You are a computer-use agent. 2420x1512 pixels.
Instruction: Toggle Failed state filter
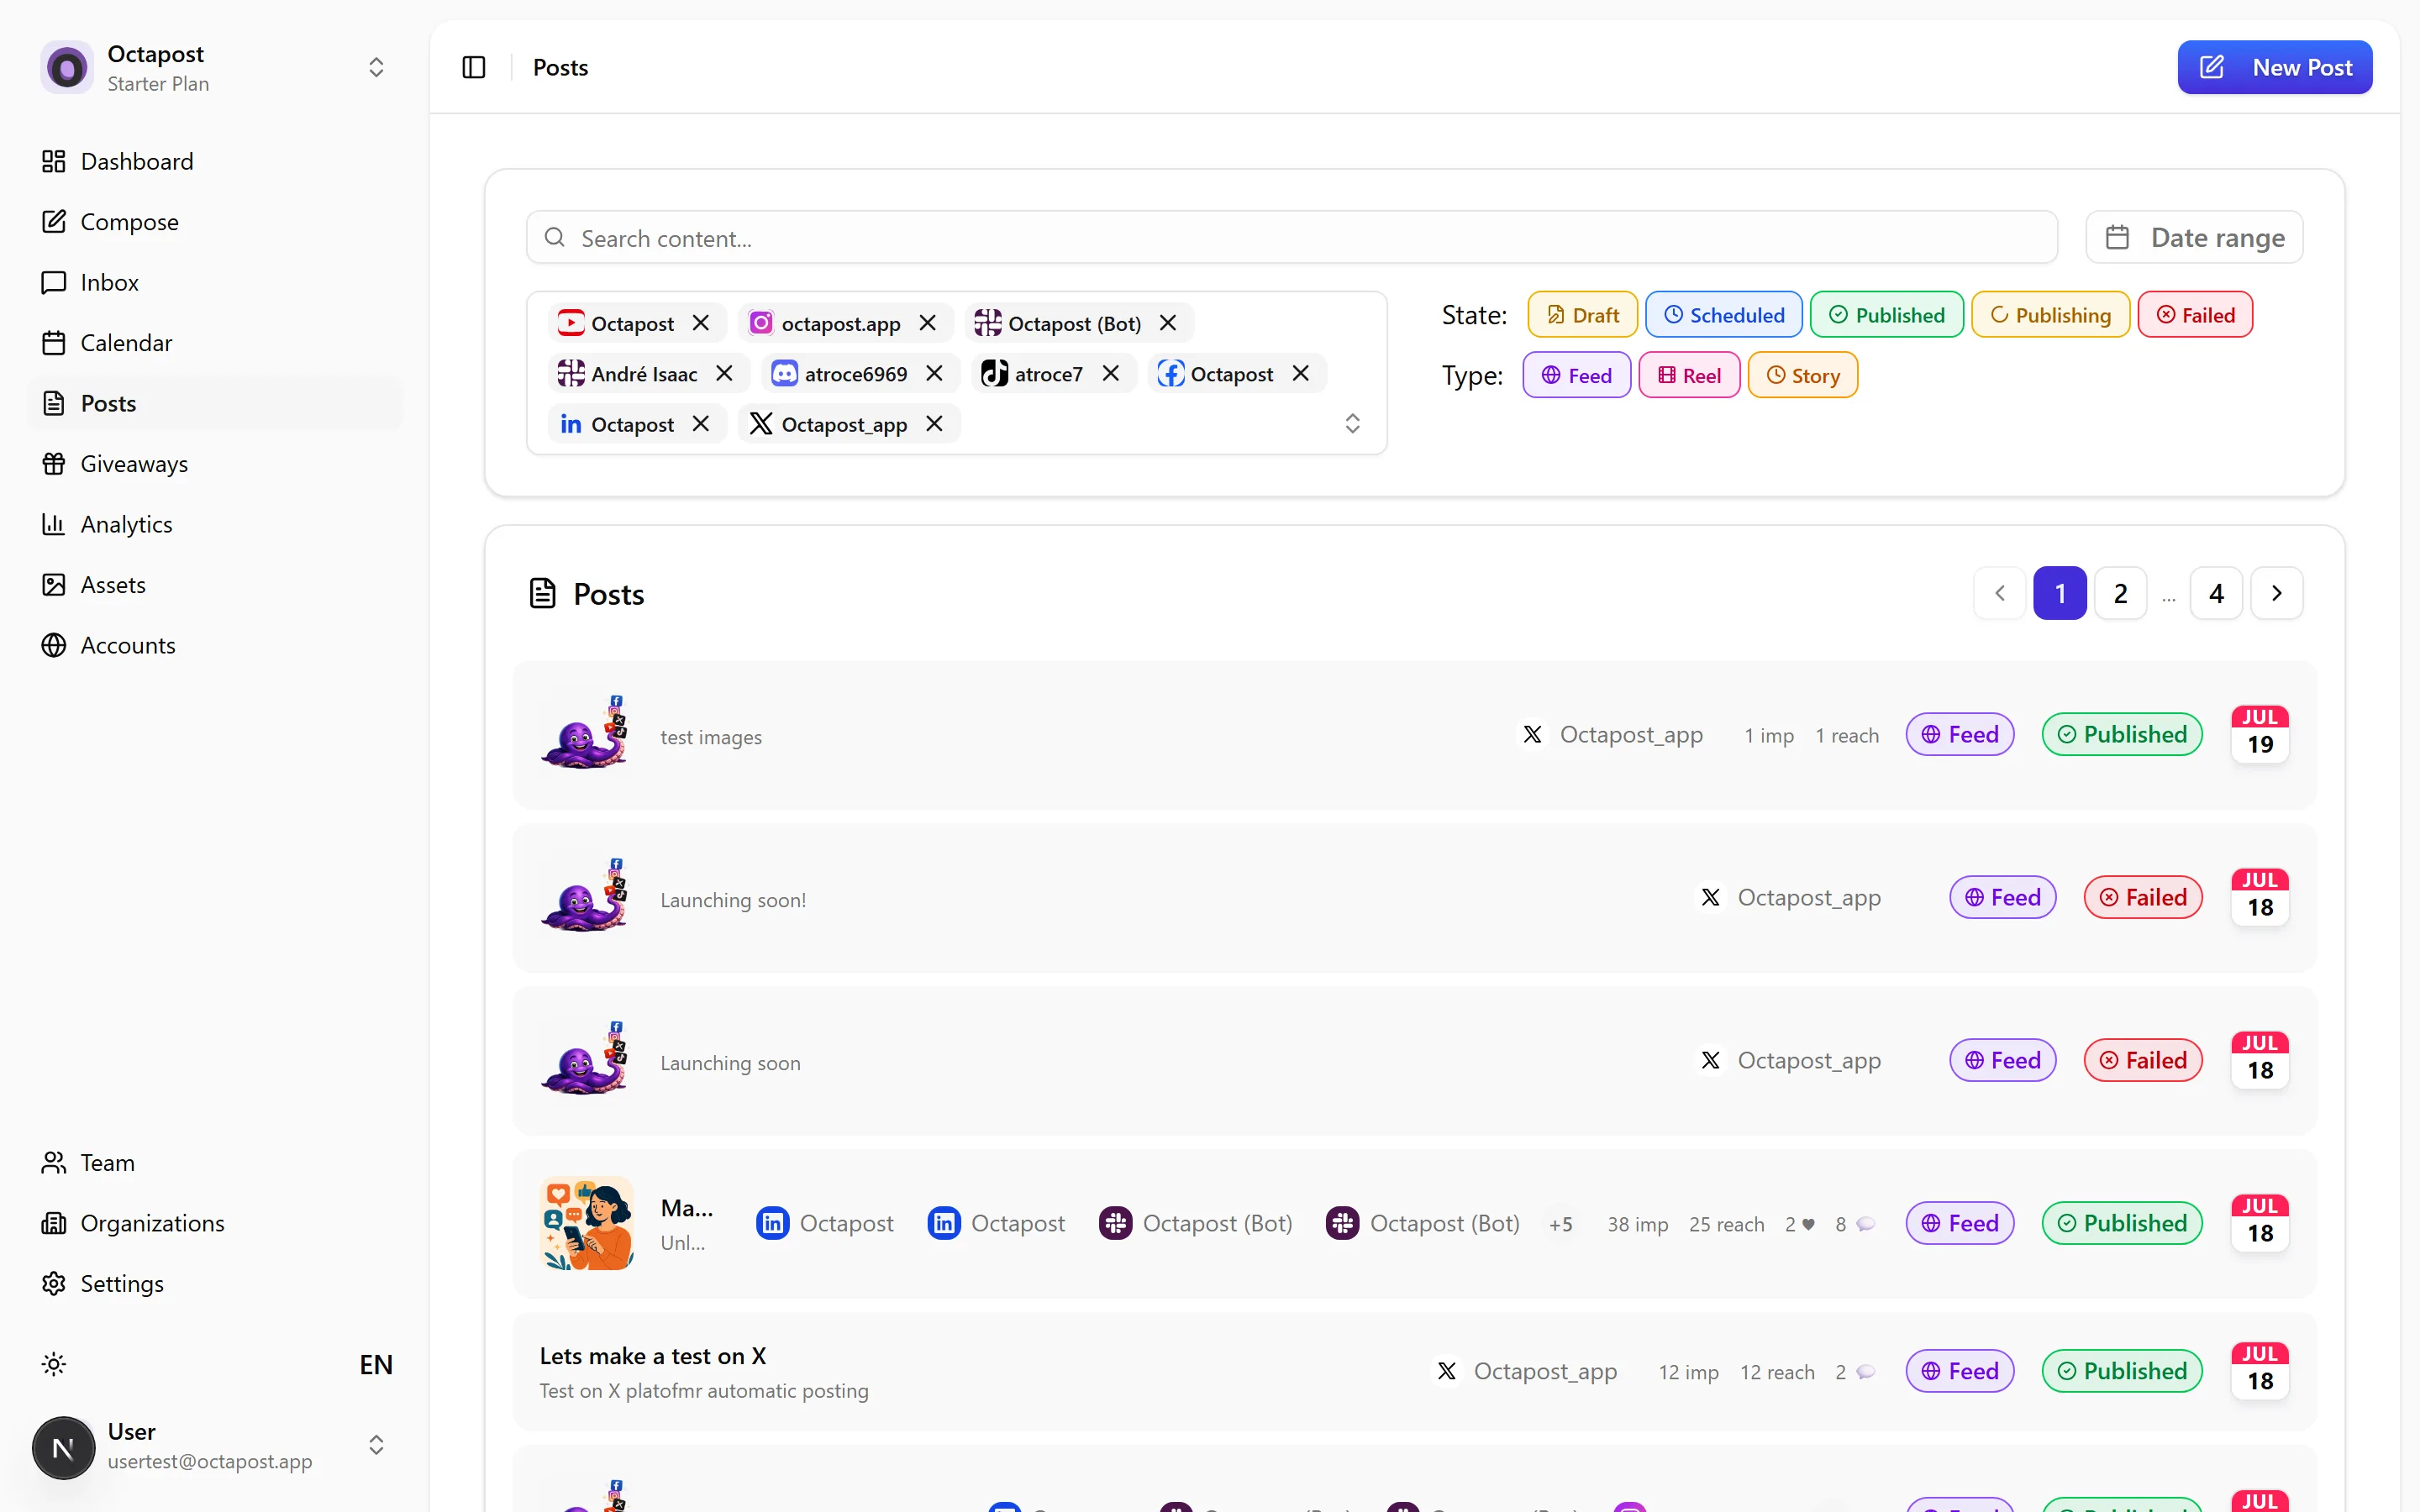click(x=2195, y=315)
